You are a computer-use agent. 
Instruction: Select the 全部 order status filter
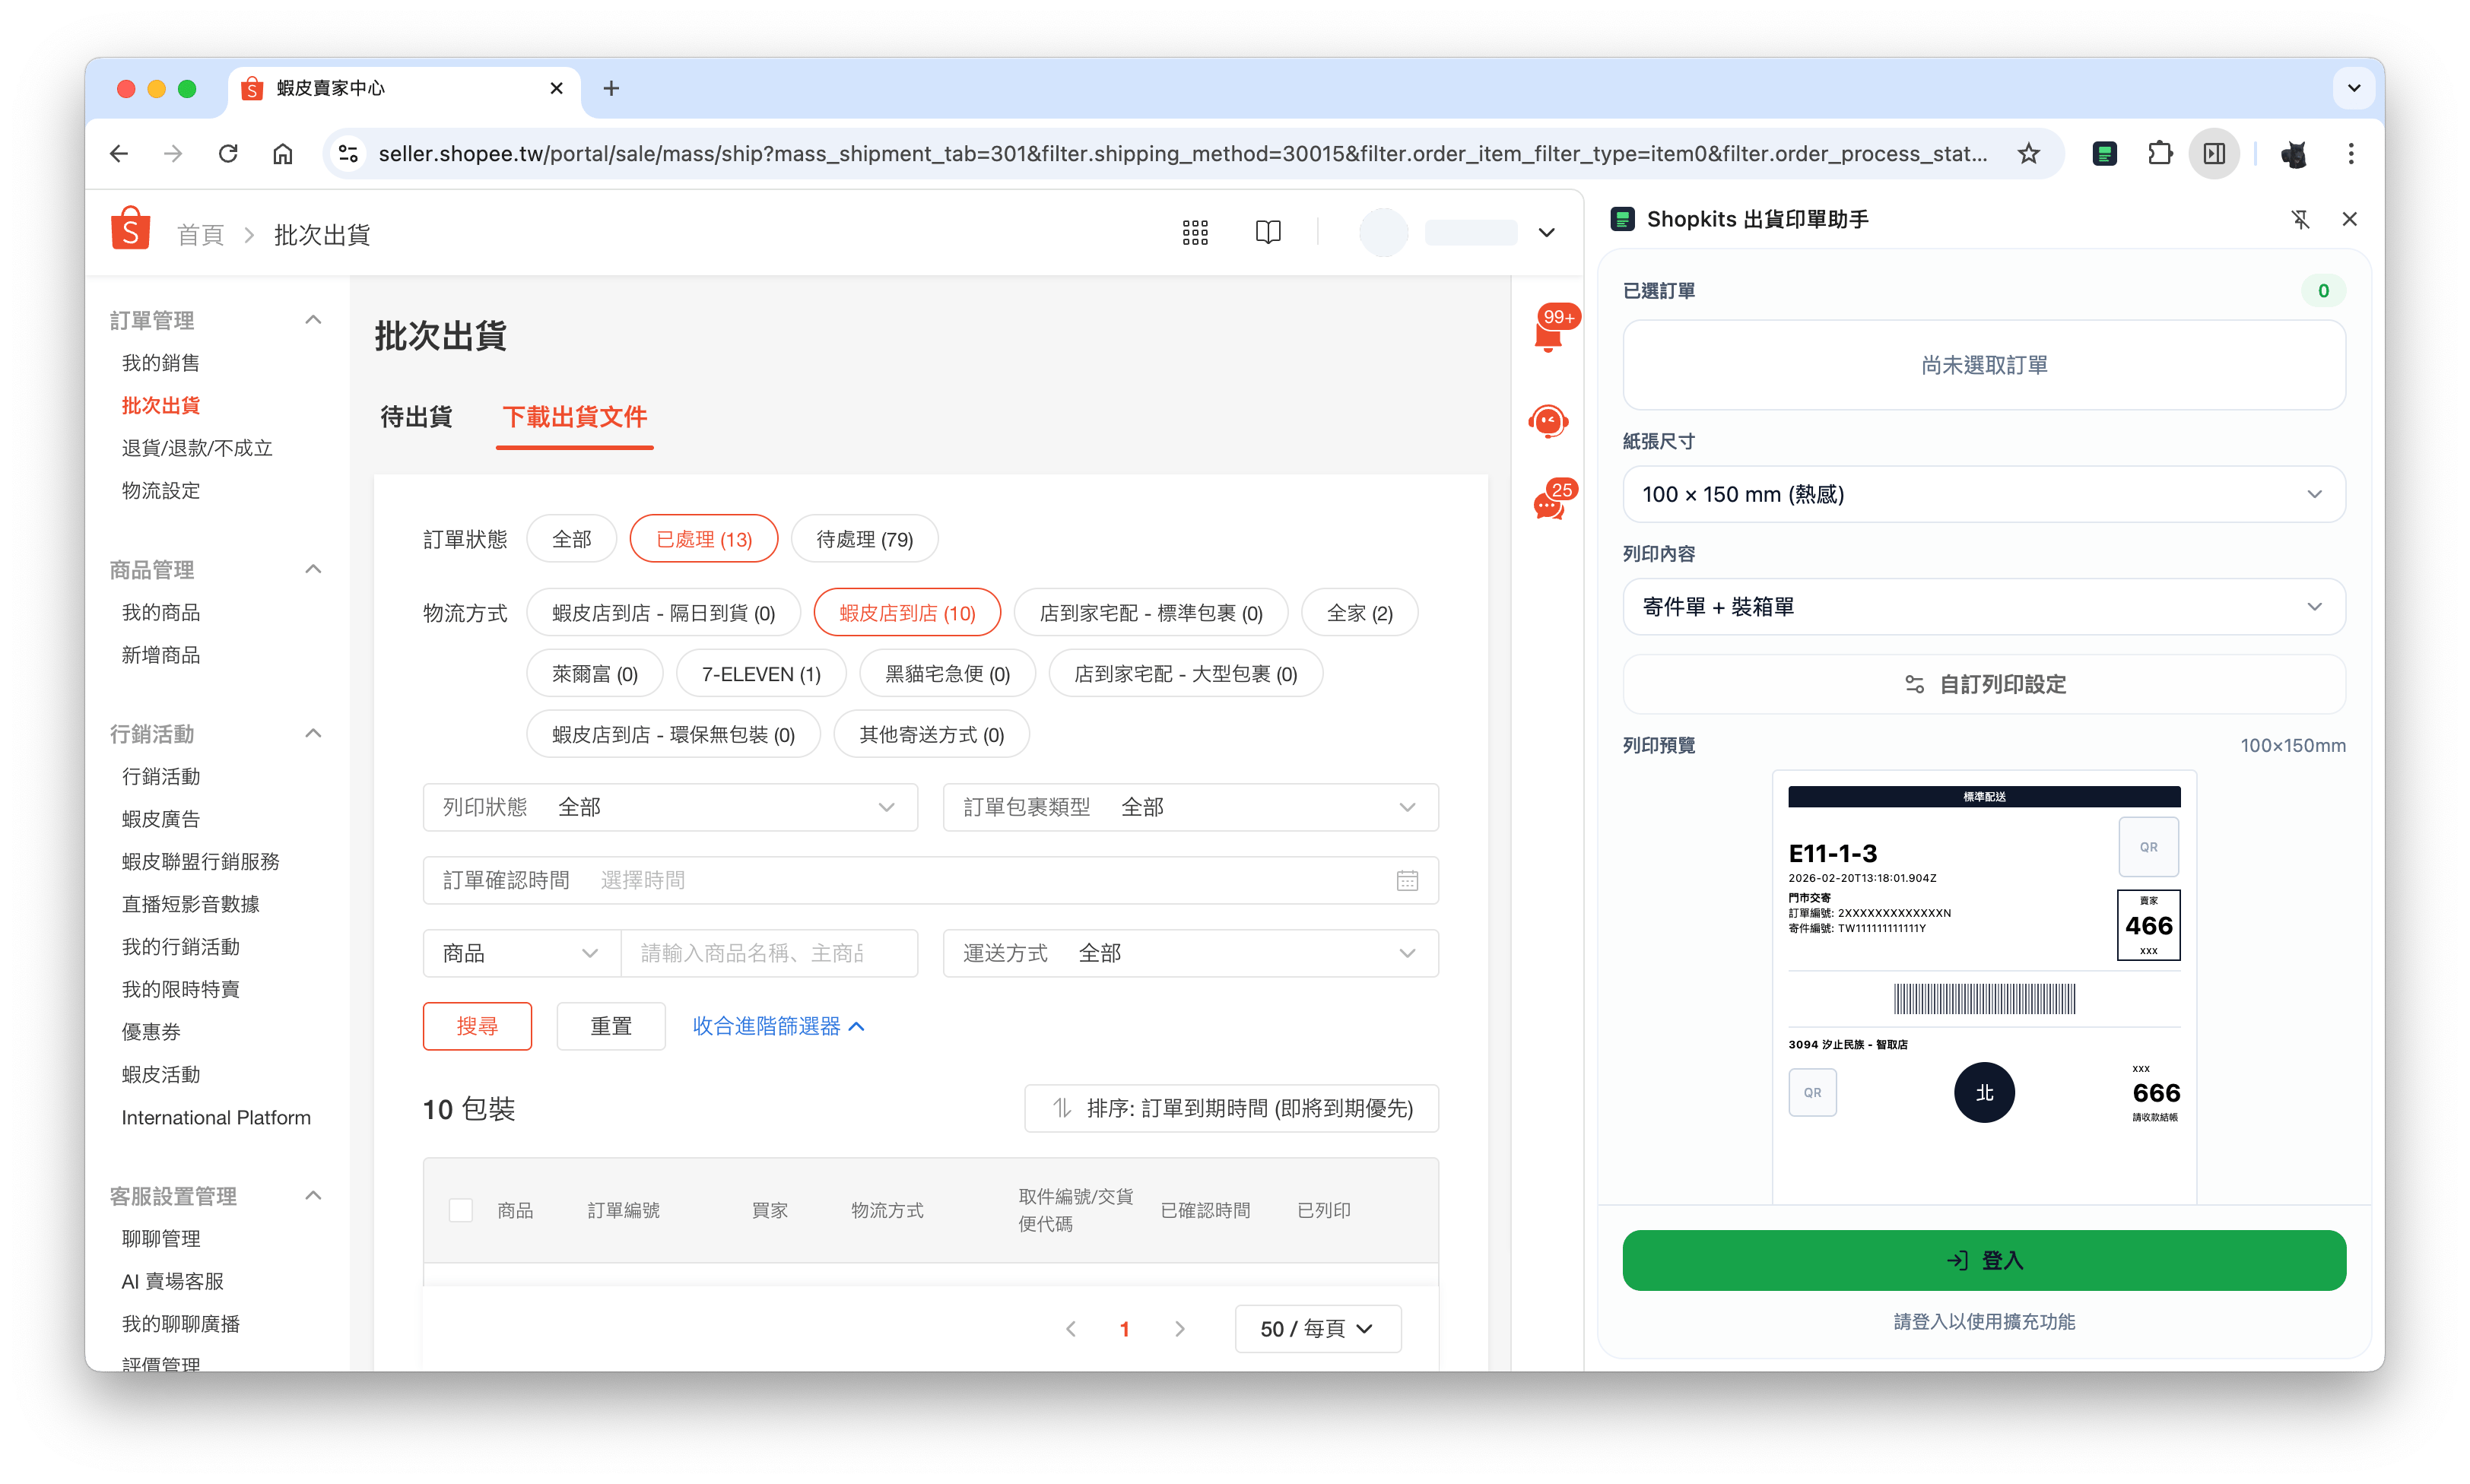click(x=572, y=539)
